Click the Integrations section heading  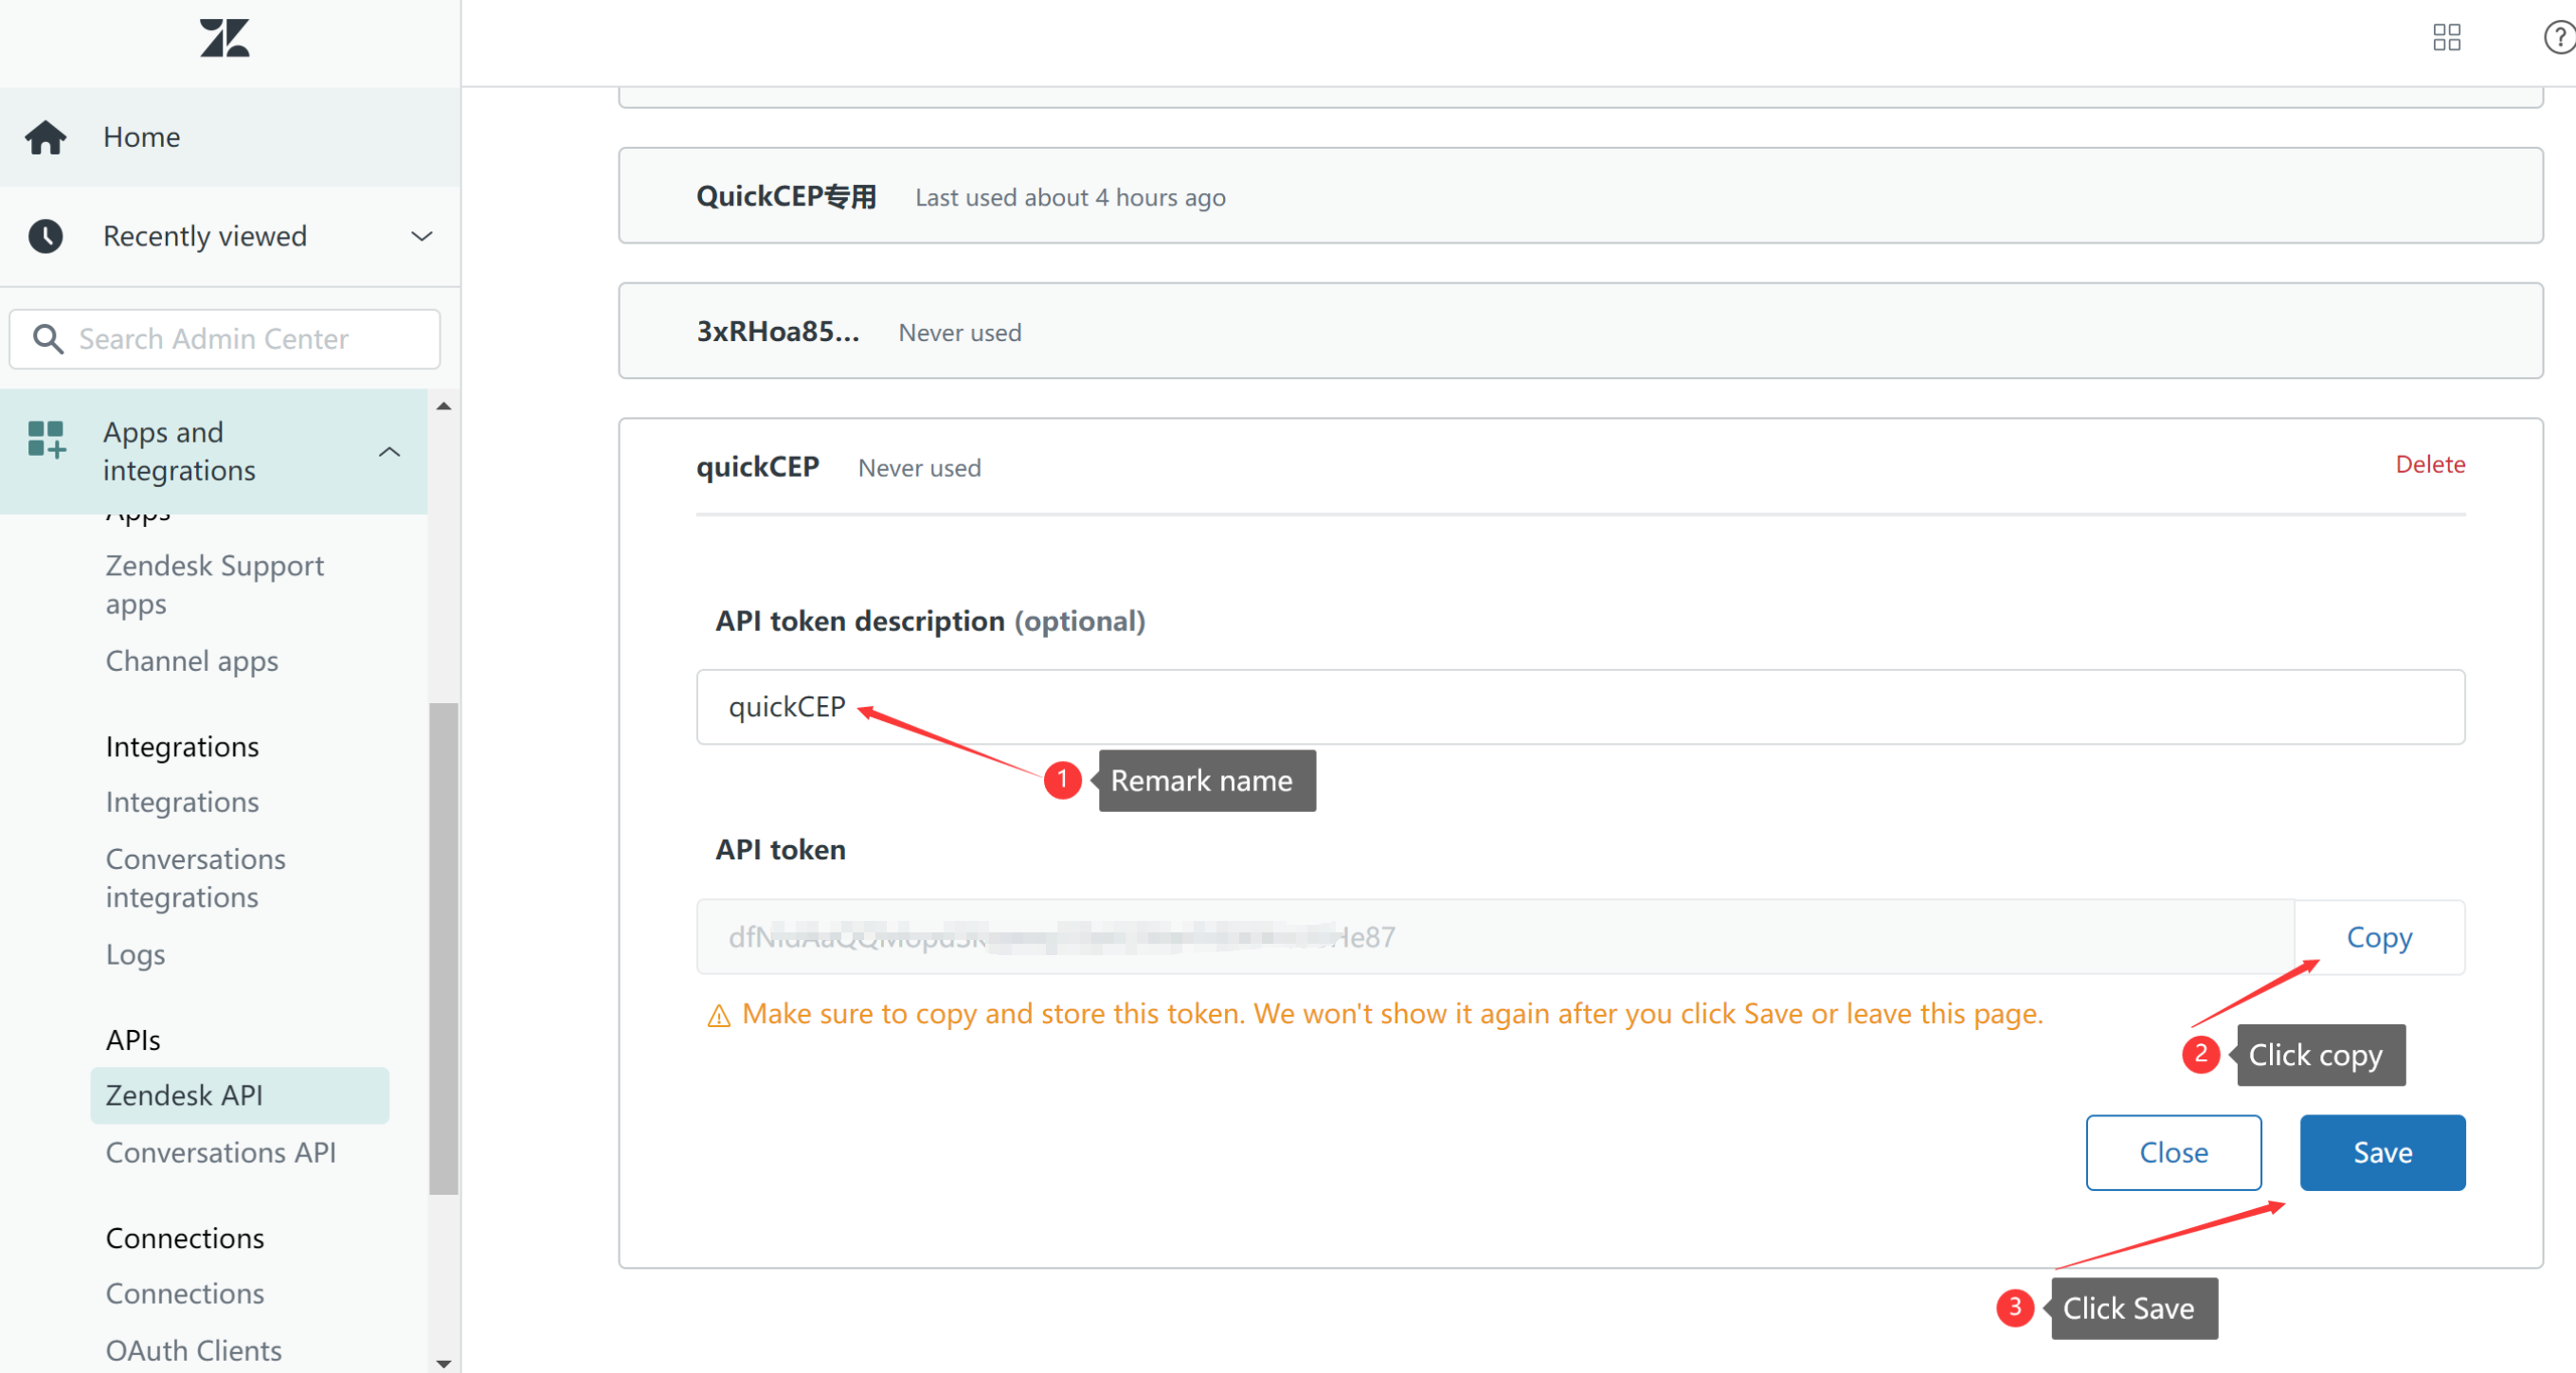pyautogui.click(x=182, y=747)
